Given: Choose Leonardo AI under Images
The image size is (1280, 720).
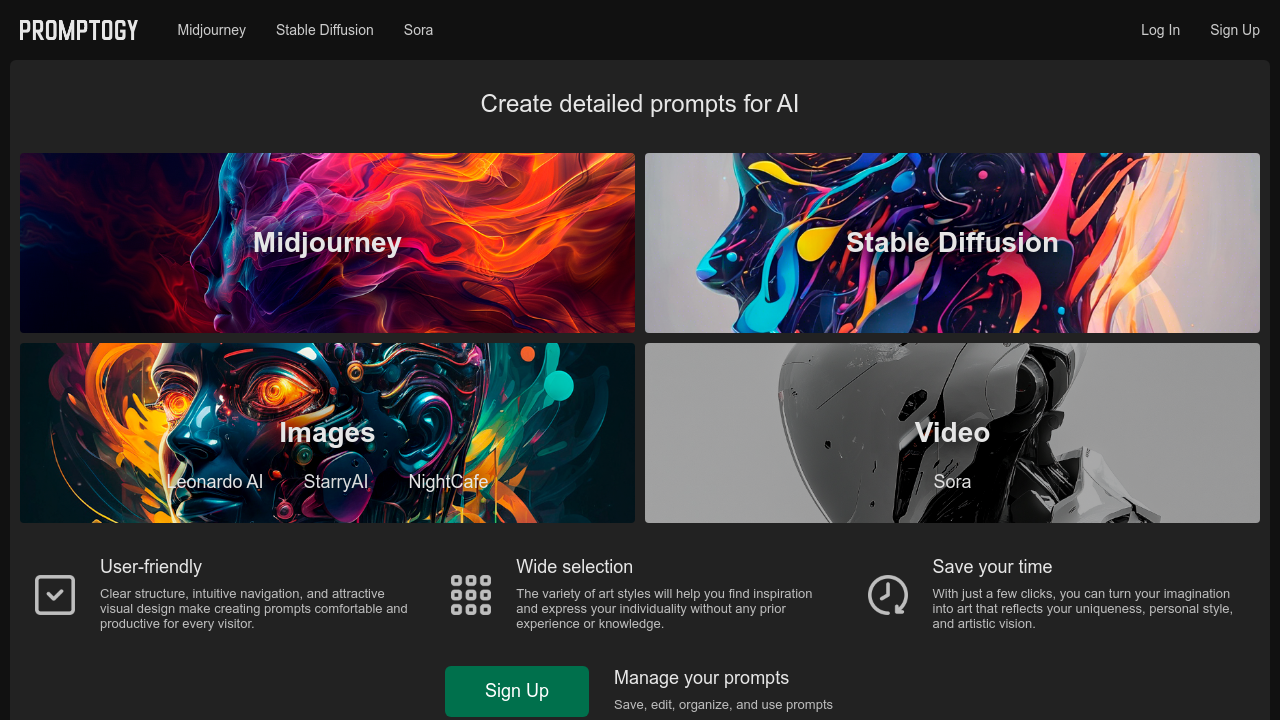Looking at the screenshot, I should tap(215, 482).
